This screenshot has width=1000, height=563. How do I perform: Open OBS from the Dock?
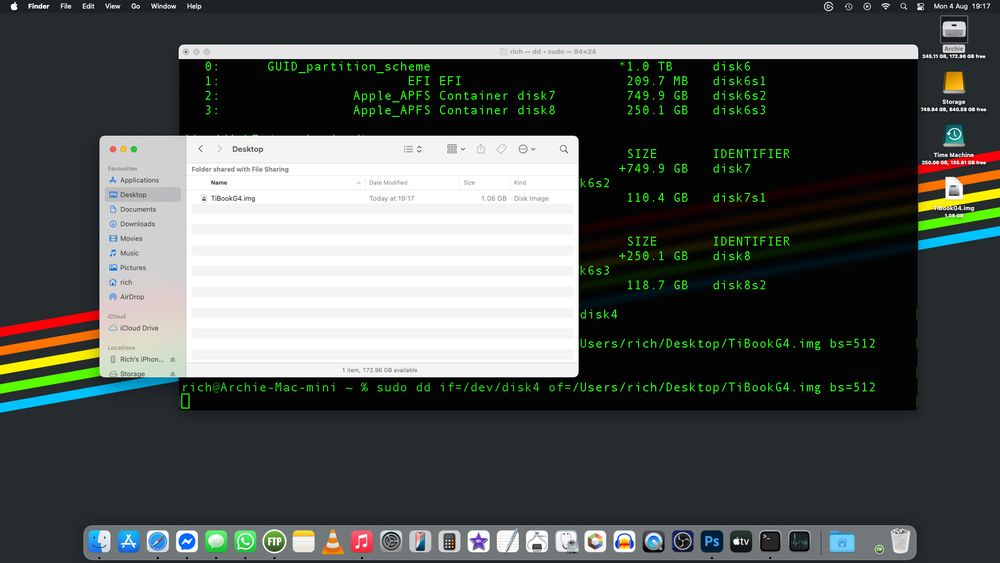(x=682, y=542)
